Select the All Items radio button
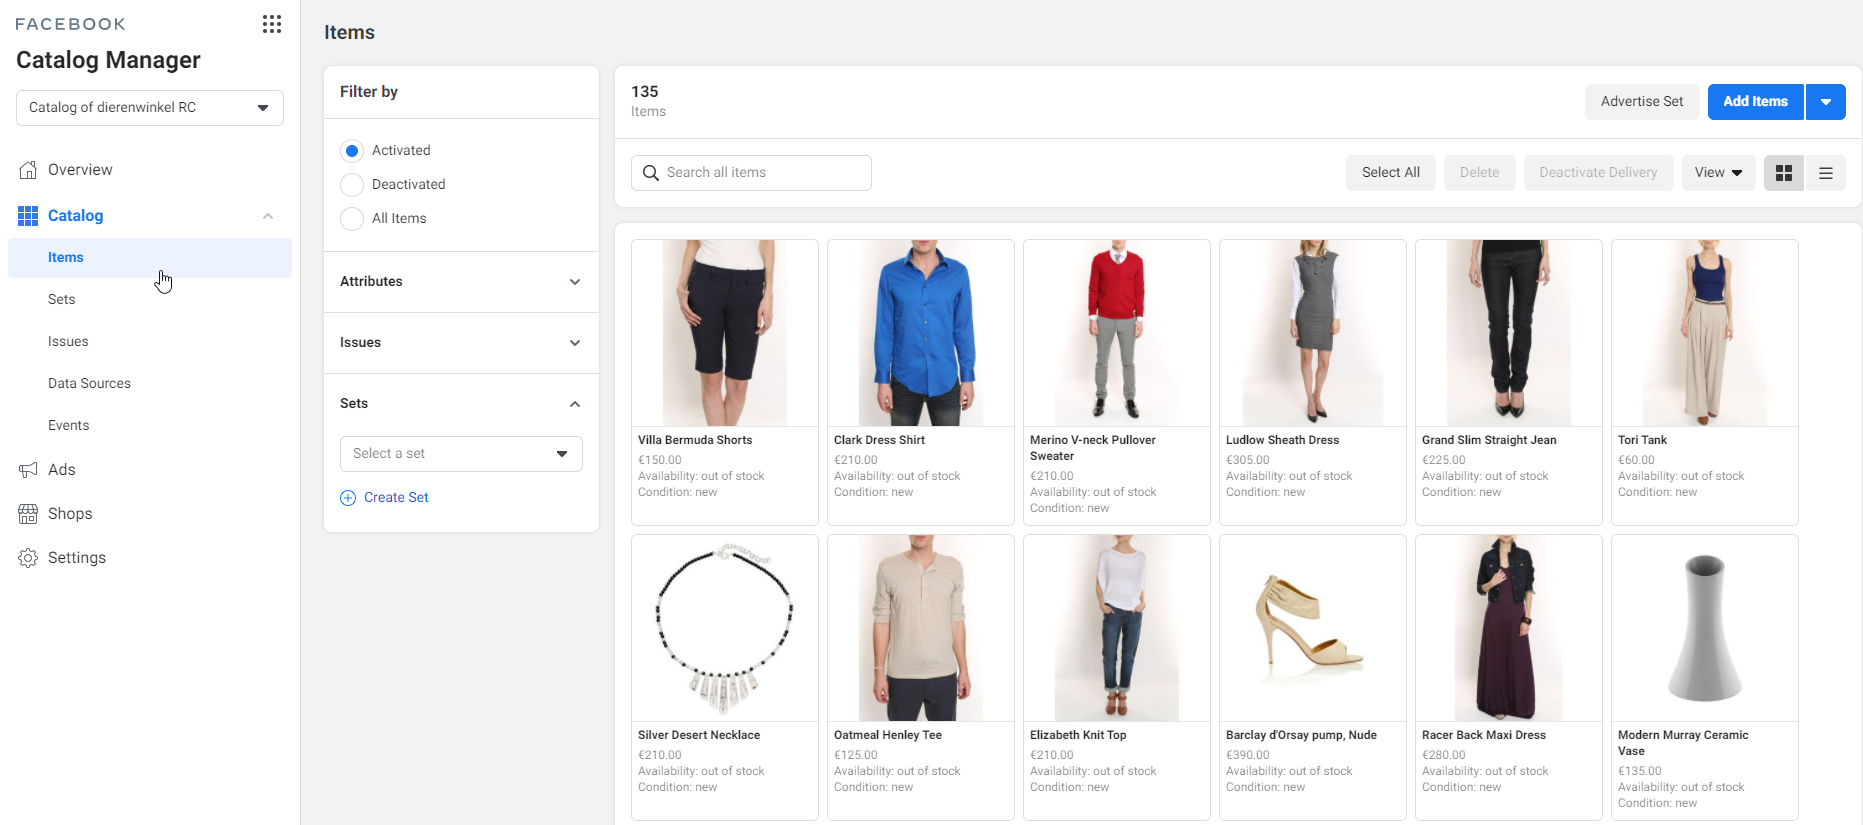The image size is (1863, 825). 352,219
